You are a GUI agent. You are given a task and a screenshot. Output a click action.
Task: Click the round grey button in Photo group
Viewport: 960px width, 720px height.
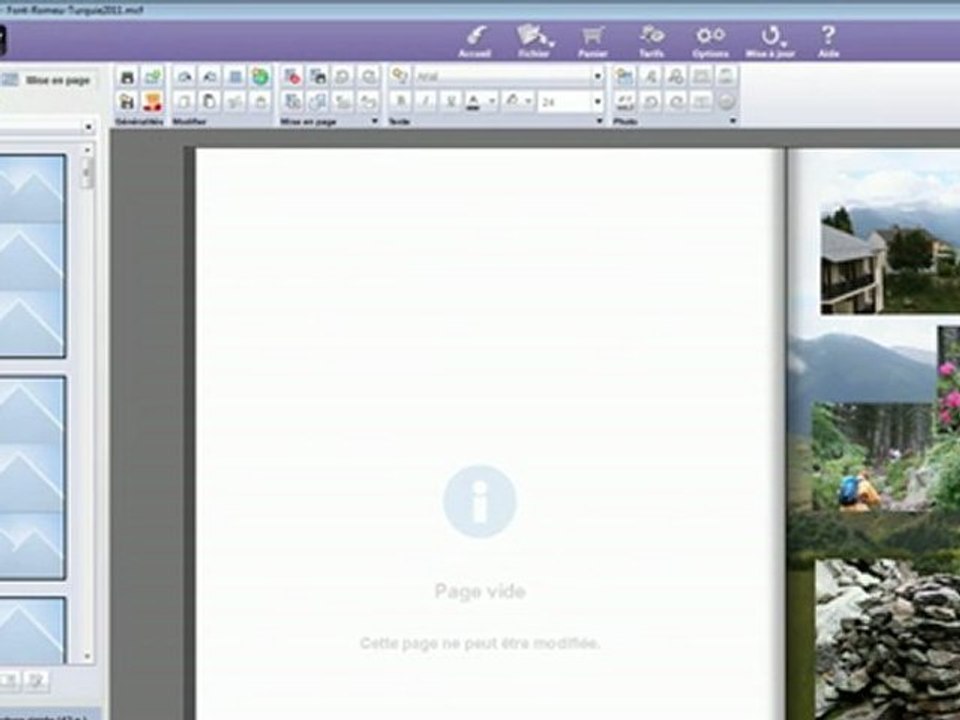tap(726, 102)
